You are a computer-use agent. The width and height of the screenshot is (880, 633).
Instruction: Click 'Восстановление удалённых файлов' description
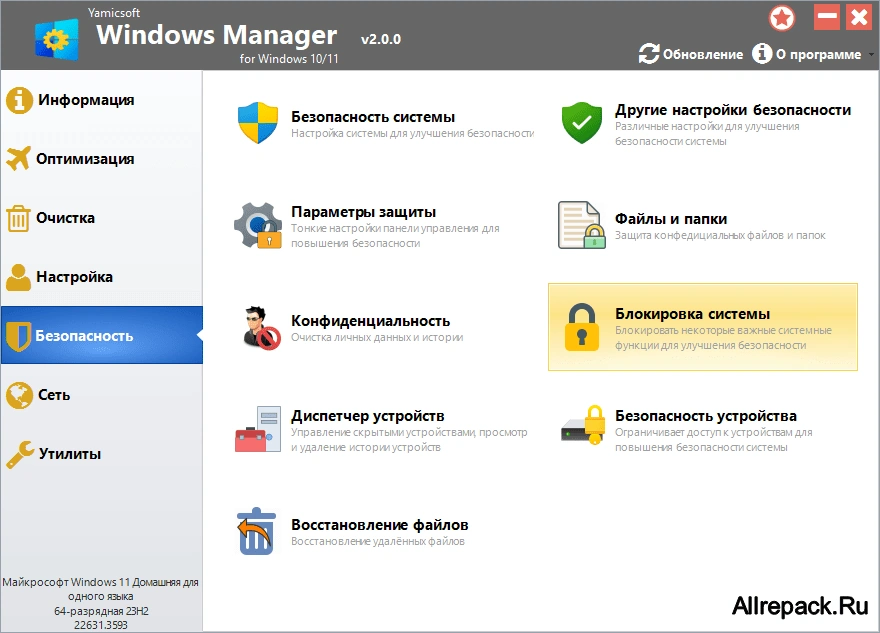coord(378,542)
